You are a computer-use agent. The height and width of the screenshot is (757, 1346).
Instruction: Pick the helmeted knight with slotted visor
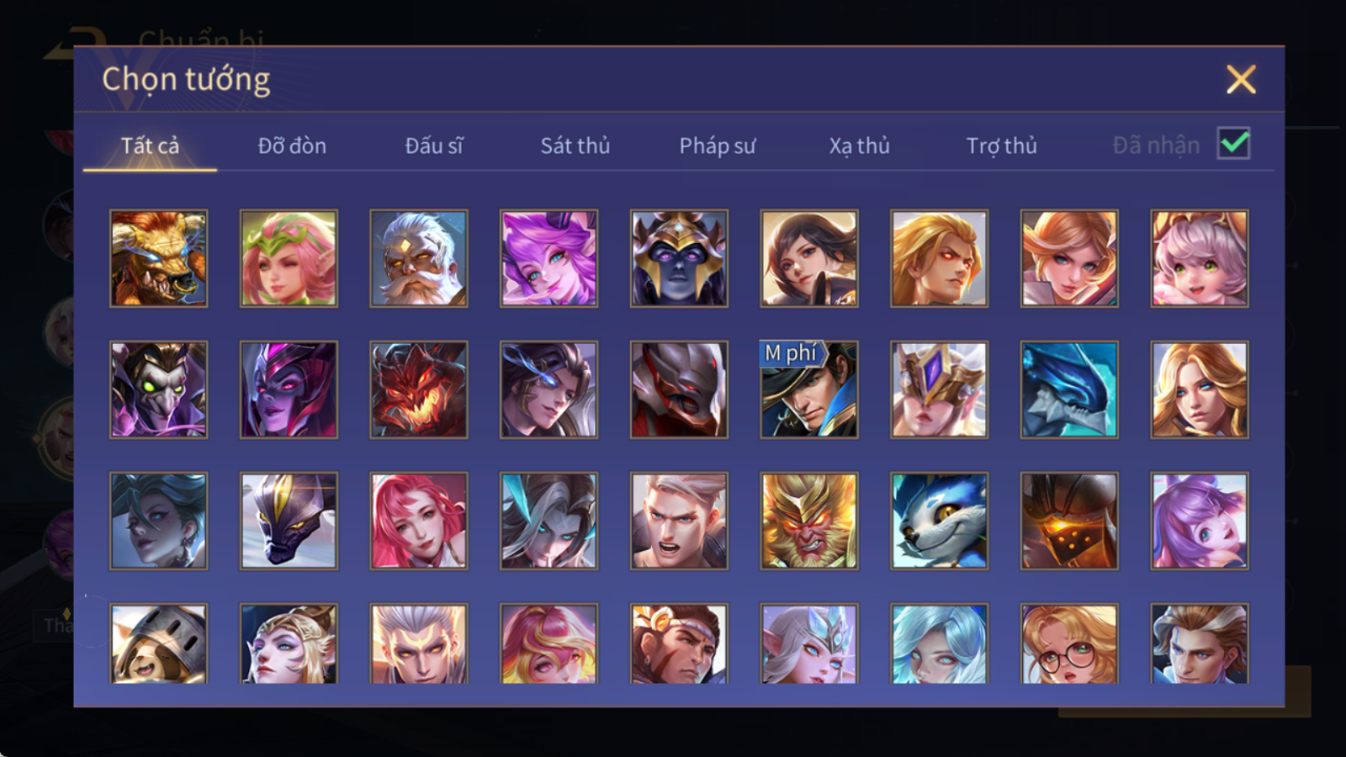(159, 644)
